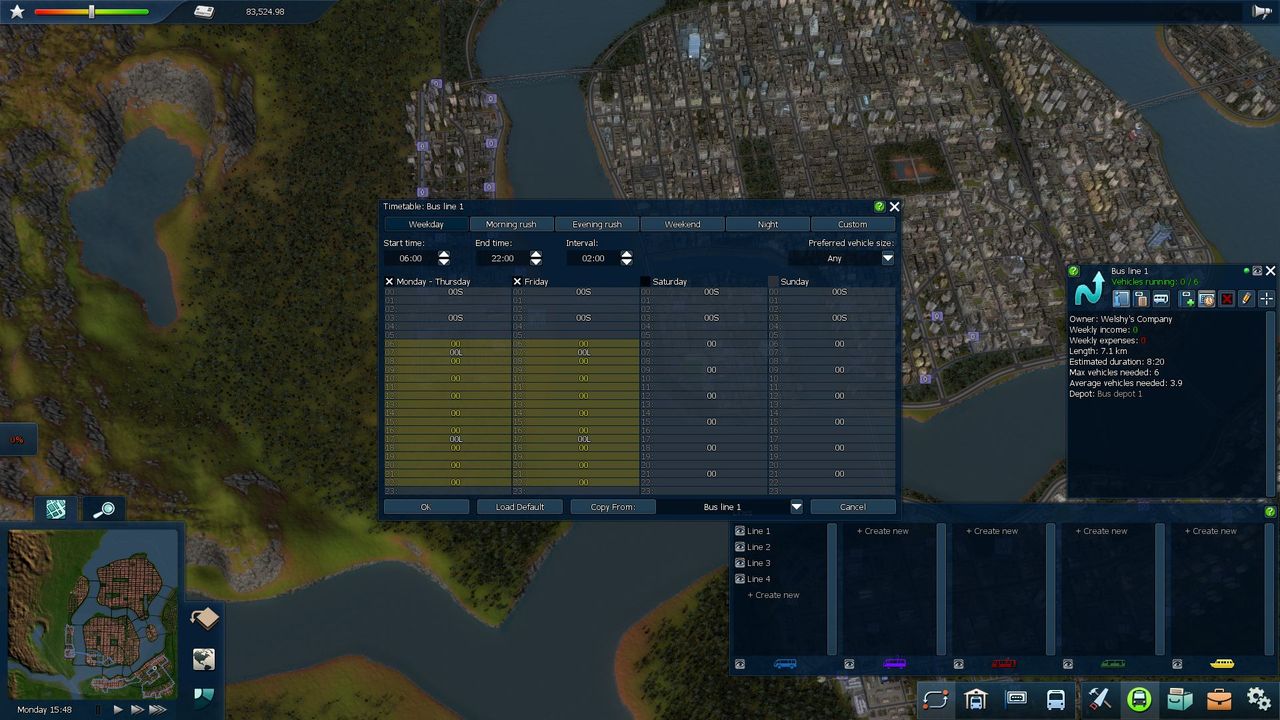Uncheck the Monday - Thursday checkbox
Screen dimensions: 1280x720
pyautogui.click(x=390, y=282)
